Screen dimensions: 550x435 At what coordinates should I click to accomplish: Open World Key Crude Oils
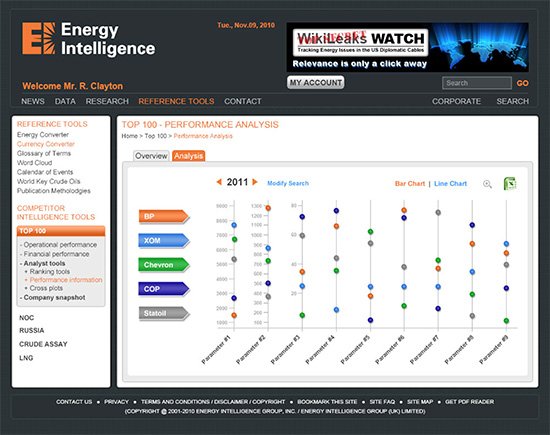pyautogui.click(x=48, y=181)
